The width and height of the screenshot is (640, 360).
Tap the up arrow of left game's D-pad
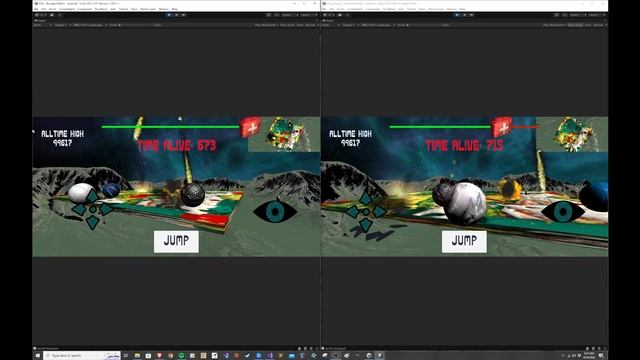pos(93,197)
